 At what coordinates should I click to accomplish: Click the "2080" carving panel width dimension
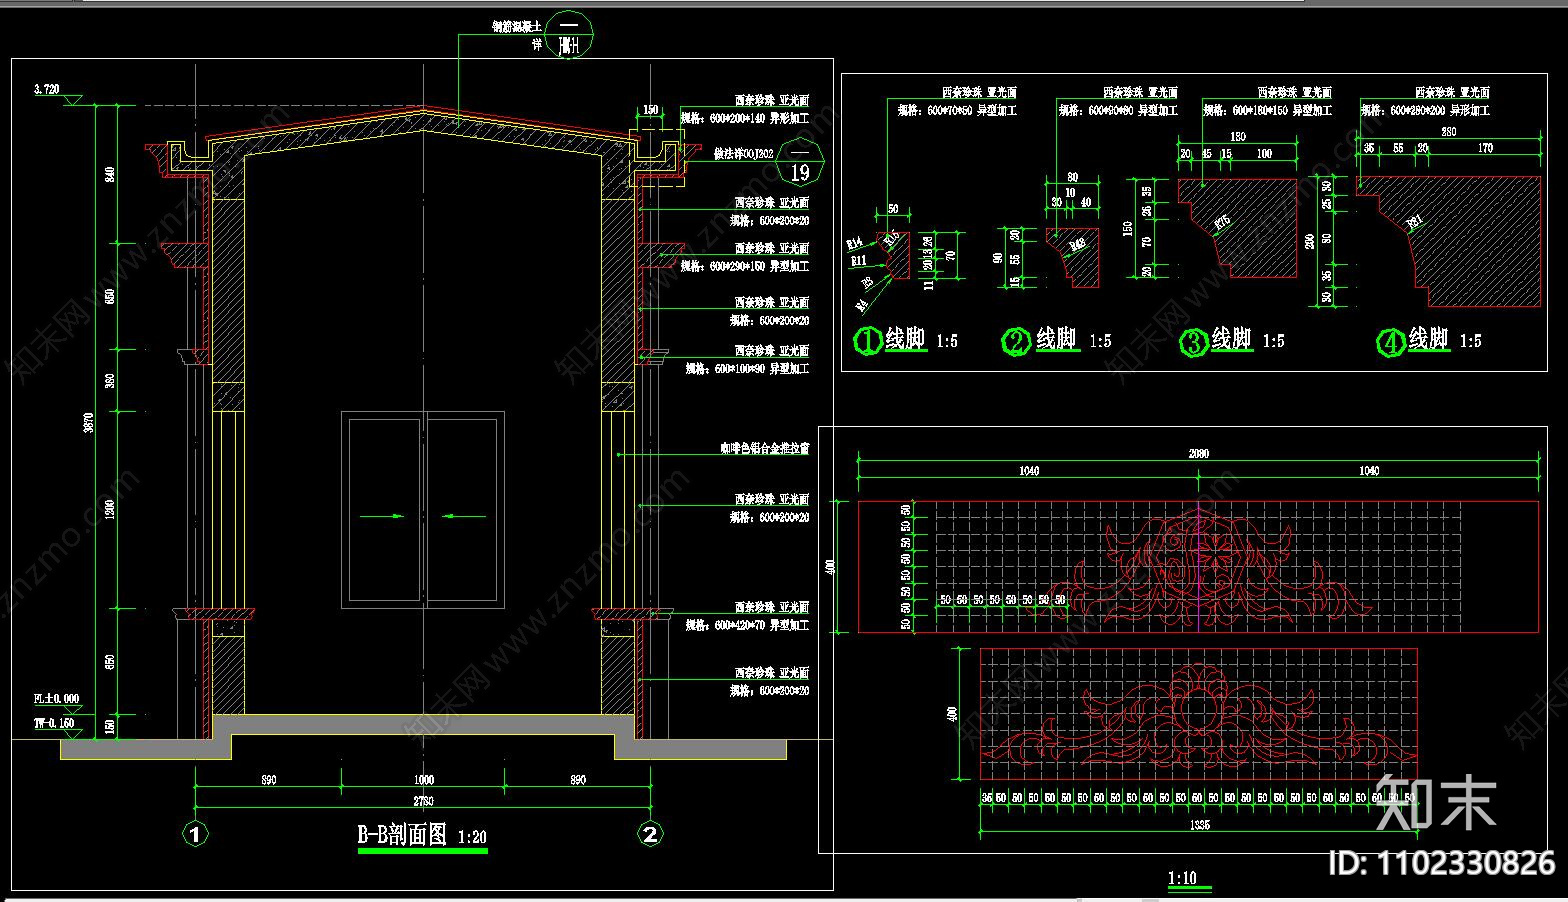coord(1198,454)
